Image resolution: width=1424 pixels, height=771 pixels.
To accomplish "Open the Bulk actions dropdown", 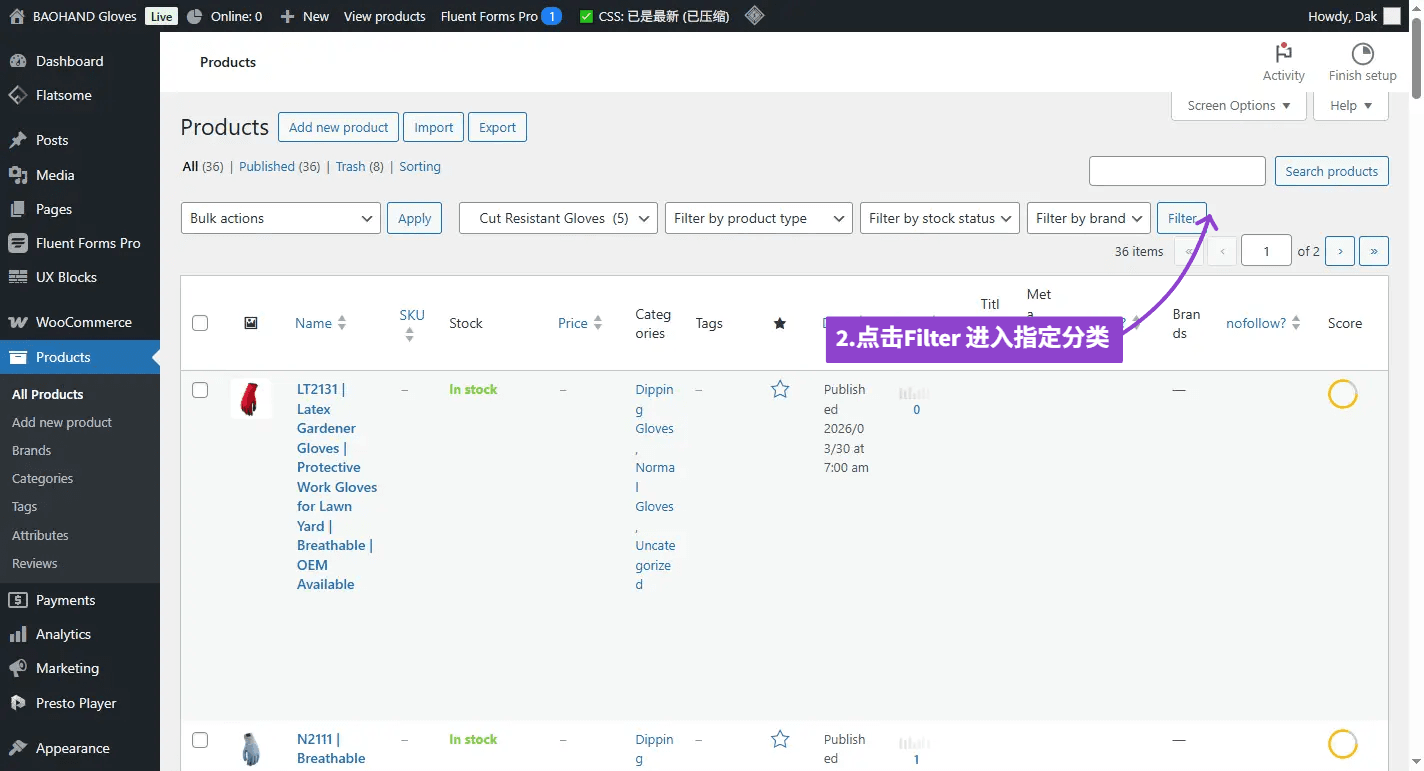I will coord(280,218).
